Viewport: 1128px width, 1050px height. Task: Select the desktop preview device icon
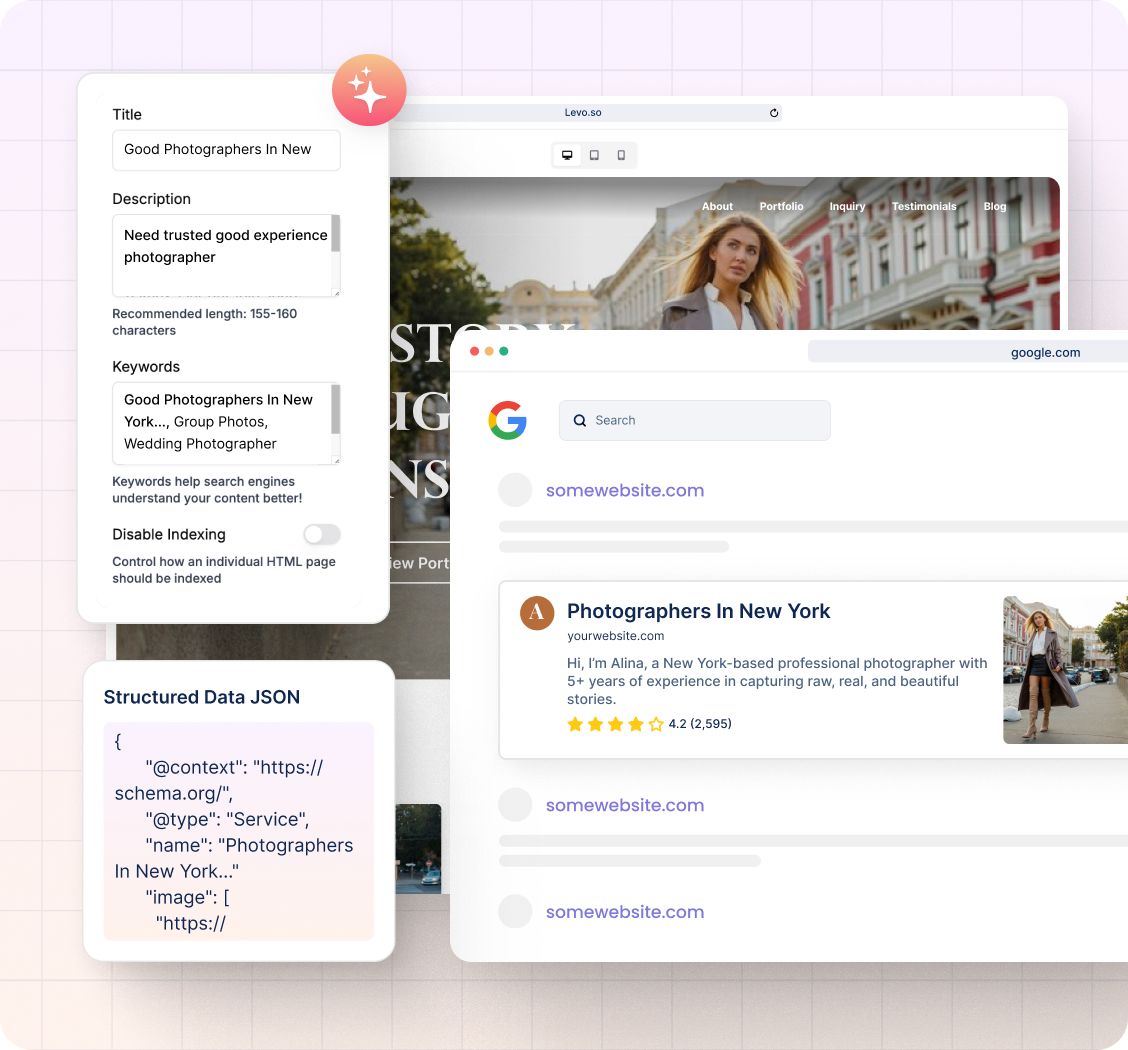(567, 155)
